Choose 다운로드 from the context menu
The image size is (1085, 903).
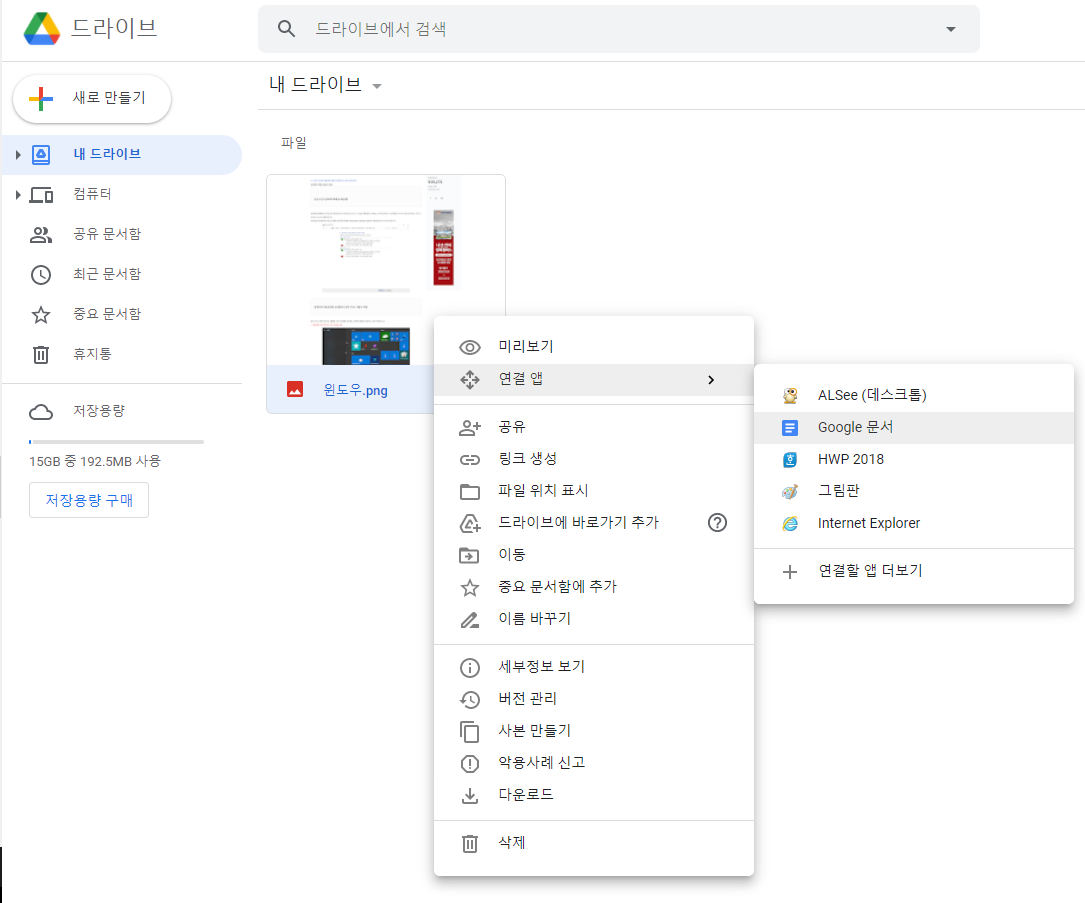click(594, 794)
